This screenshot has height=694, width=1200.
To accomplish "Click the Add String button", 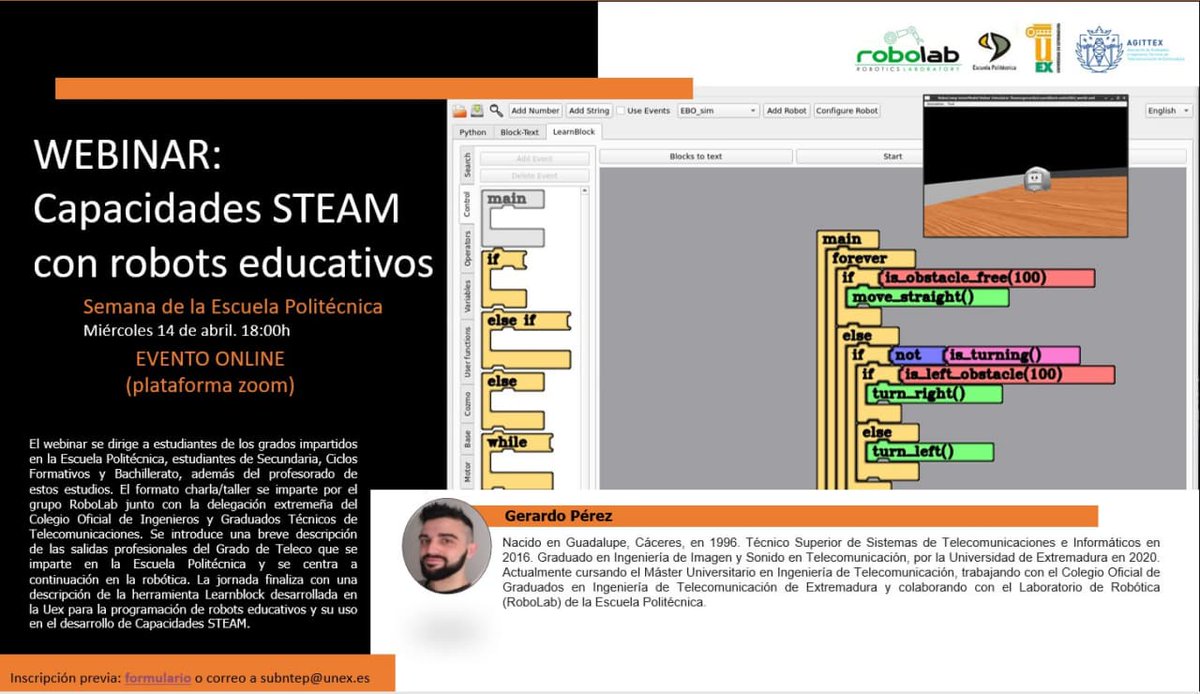I will (x=589, y=111).
